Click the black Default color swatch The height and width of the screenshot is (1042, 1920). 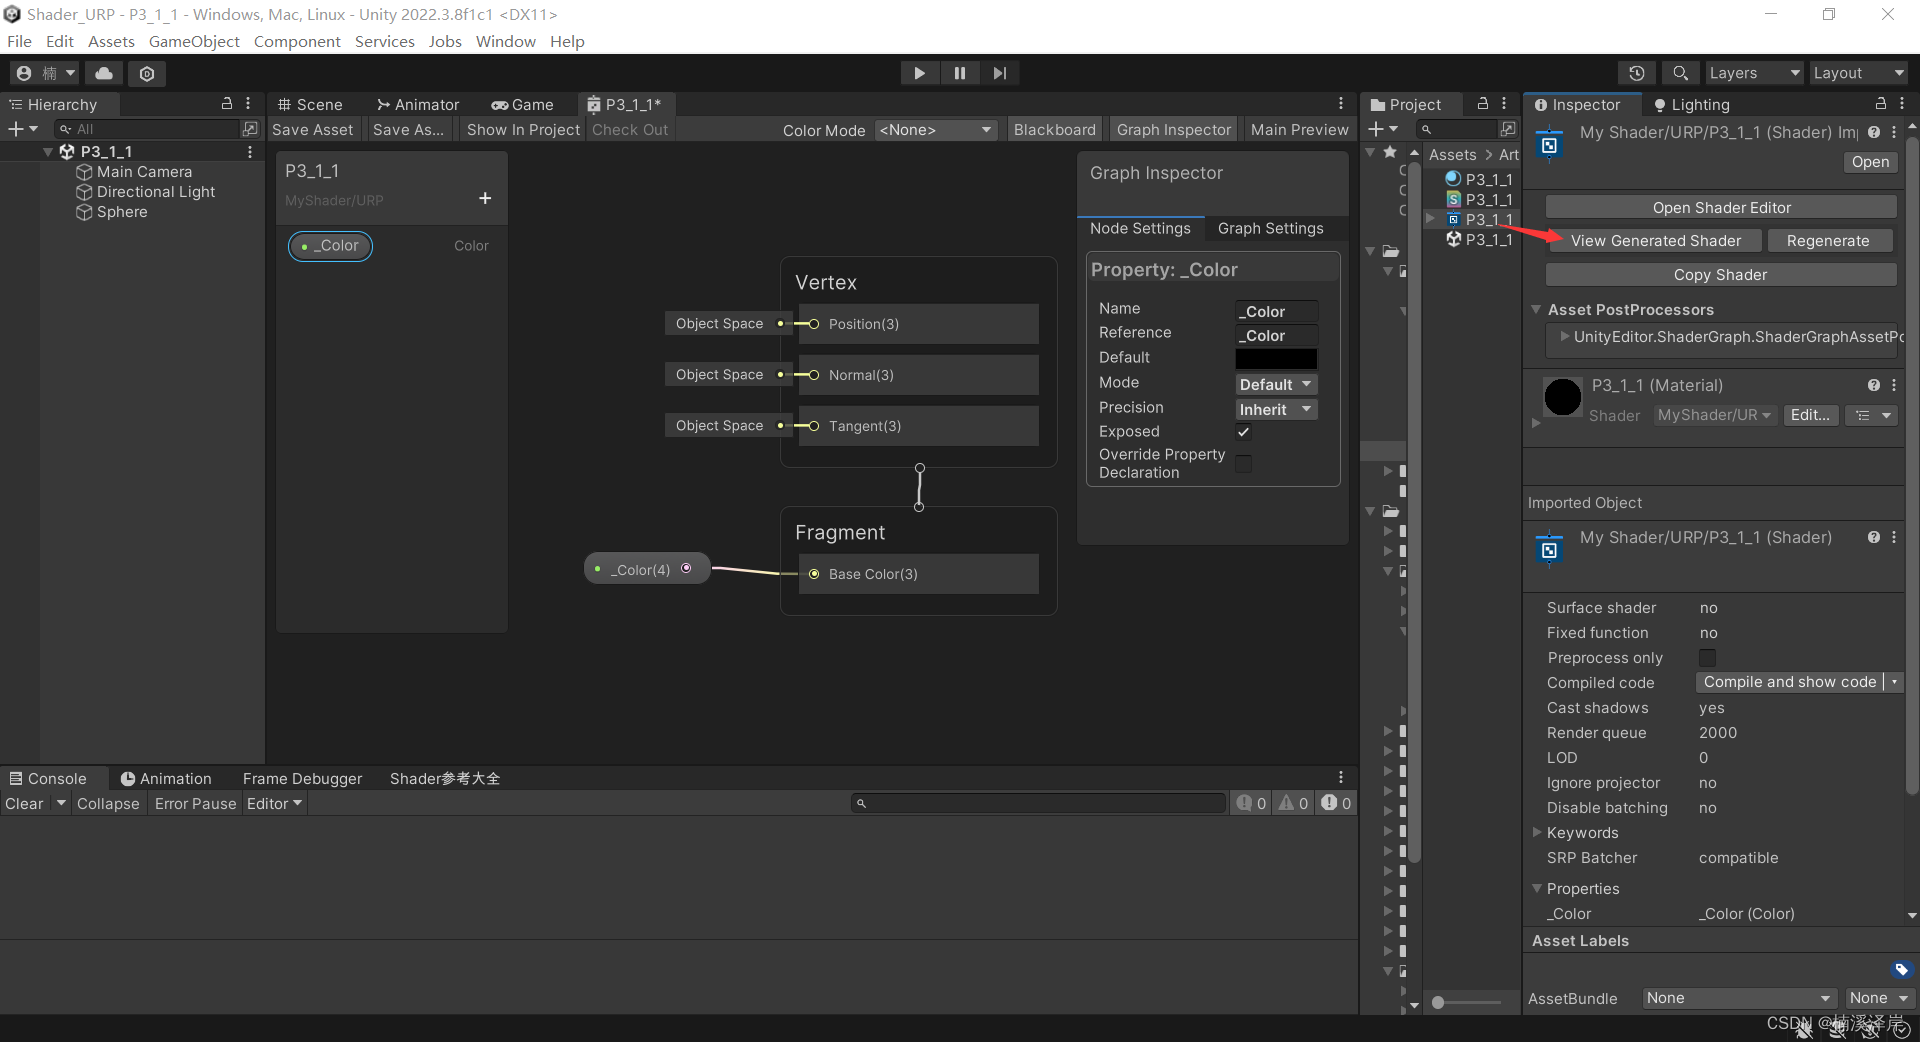click(x=1276, y=358)
